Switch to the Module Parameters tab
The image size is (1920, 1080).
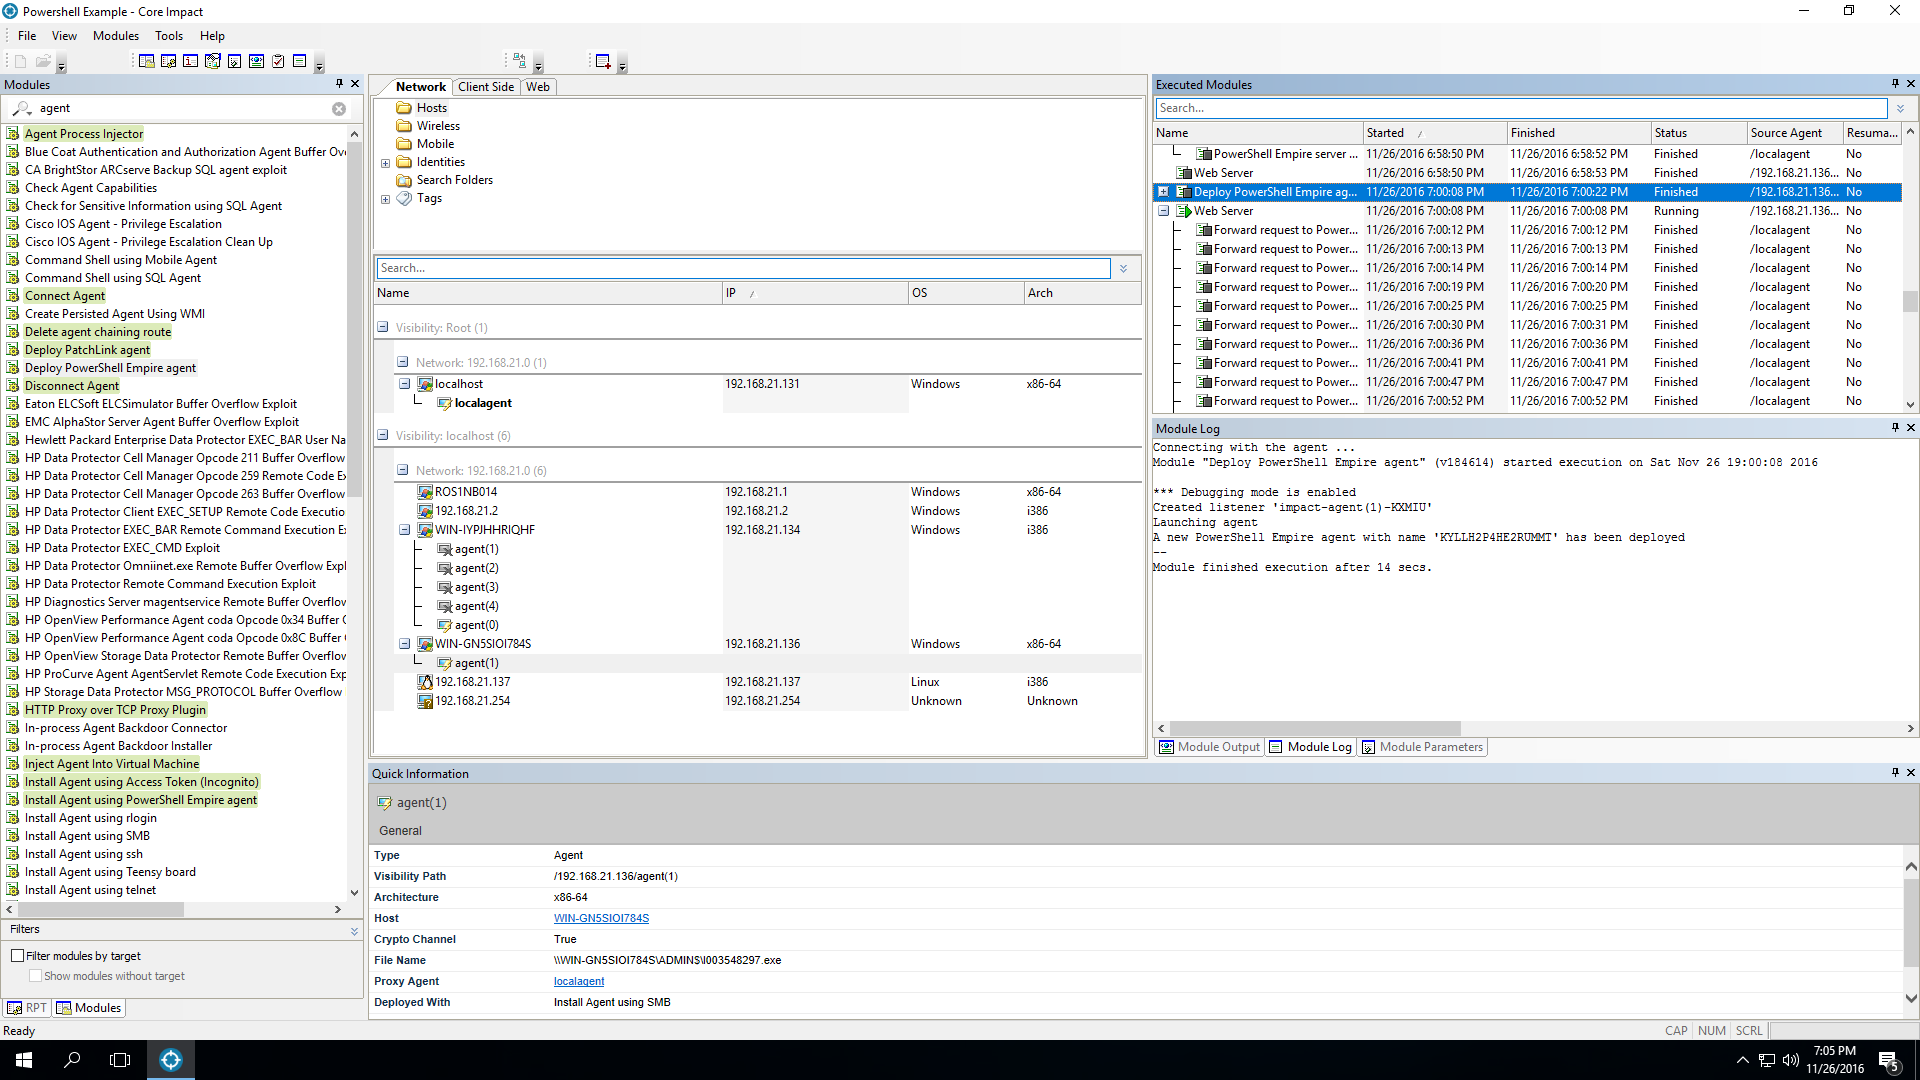point(1422,747)
